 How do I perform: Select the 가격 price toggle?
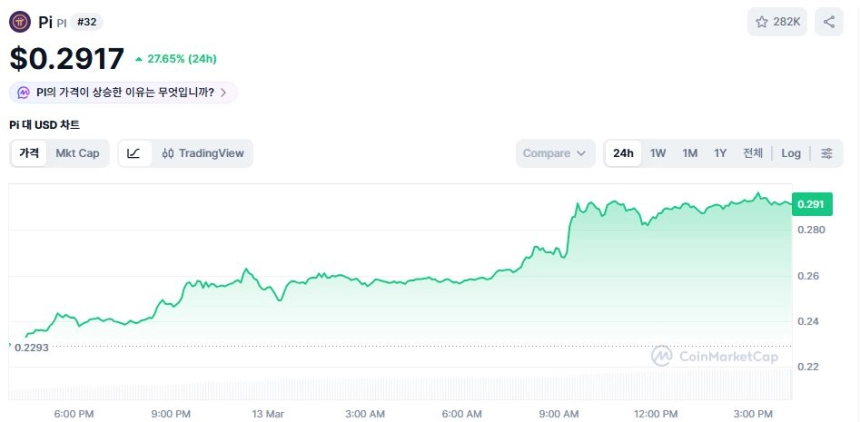coord(29,153)
